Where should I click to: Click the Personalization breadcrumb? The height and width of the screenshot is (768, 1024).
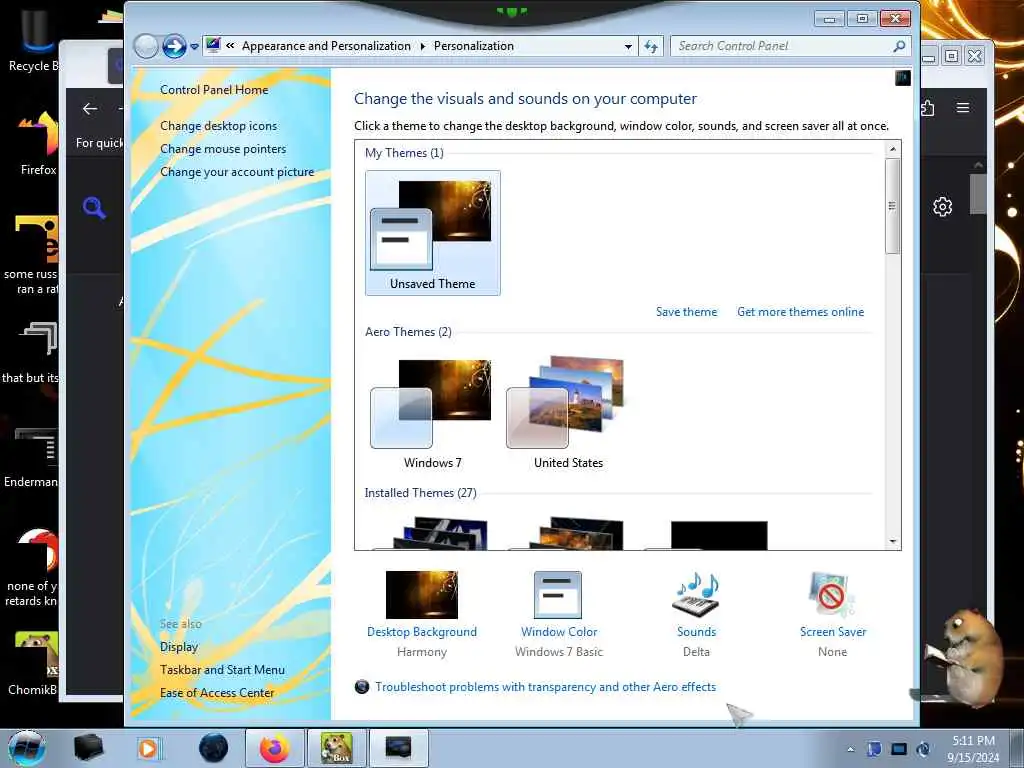point(473,46)
